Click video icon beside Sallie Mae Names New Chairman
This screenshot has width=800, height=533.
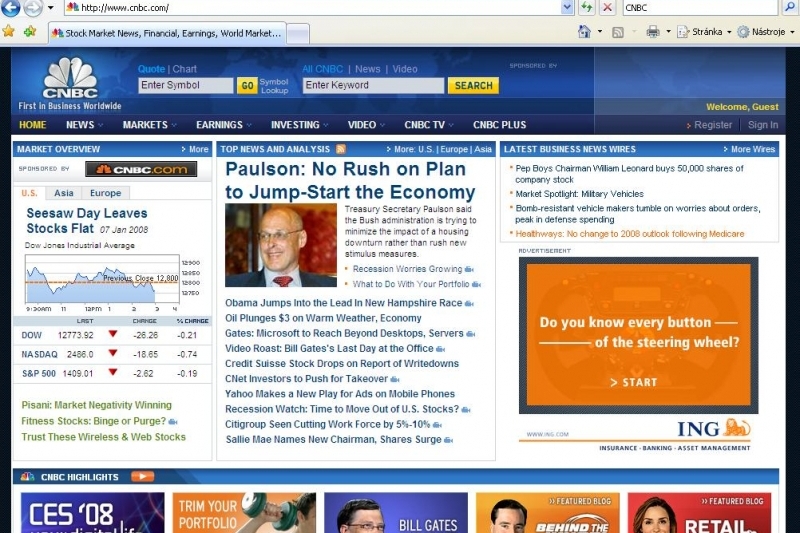coord(448,440)
